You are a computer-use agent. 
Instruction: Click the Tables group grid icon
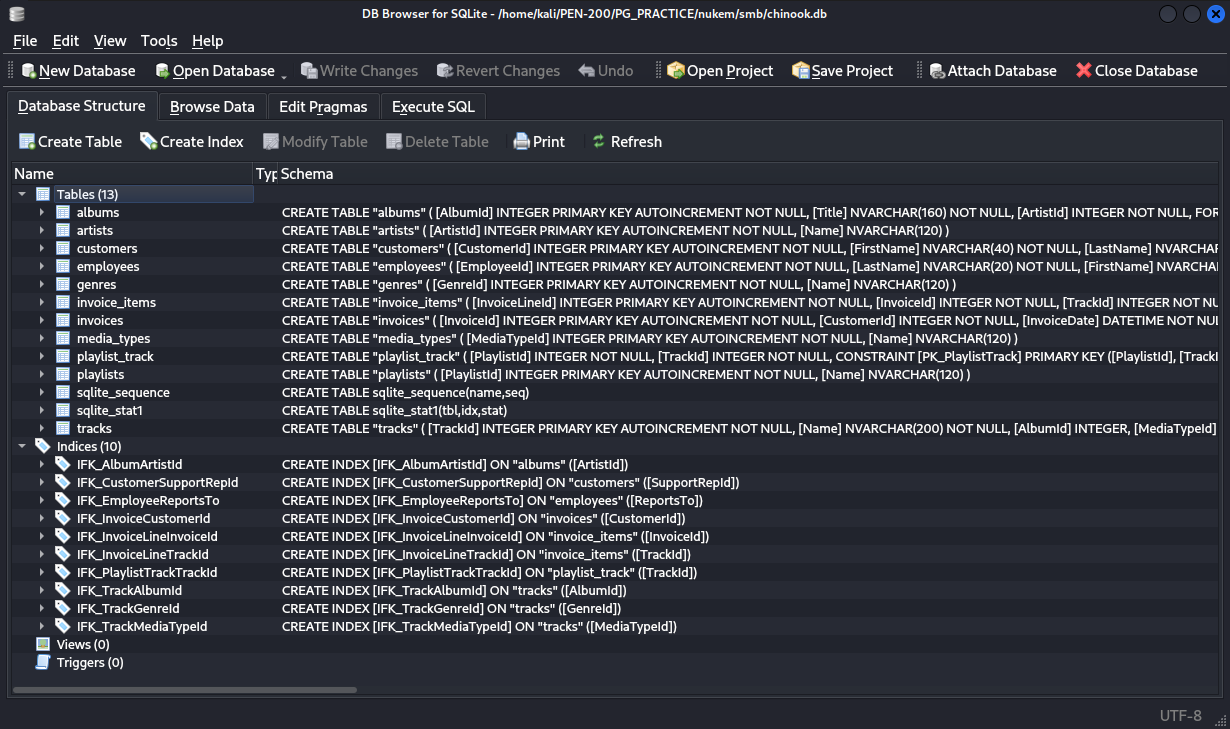click(43, 194)
